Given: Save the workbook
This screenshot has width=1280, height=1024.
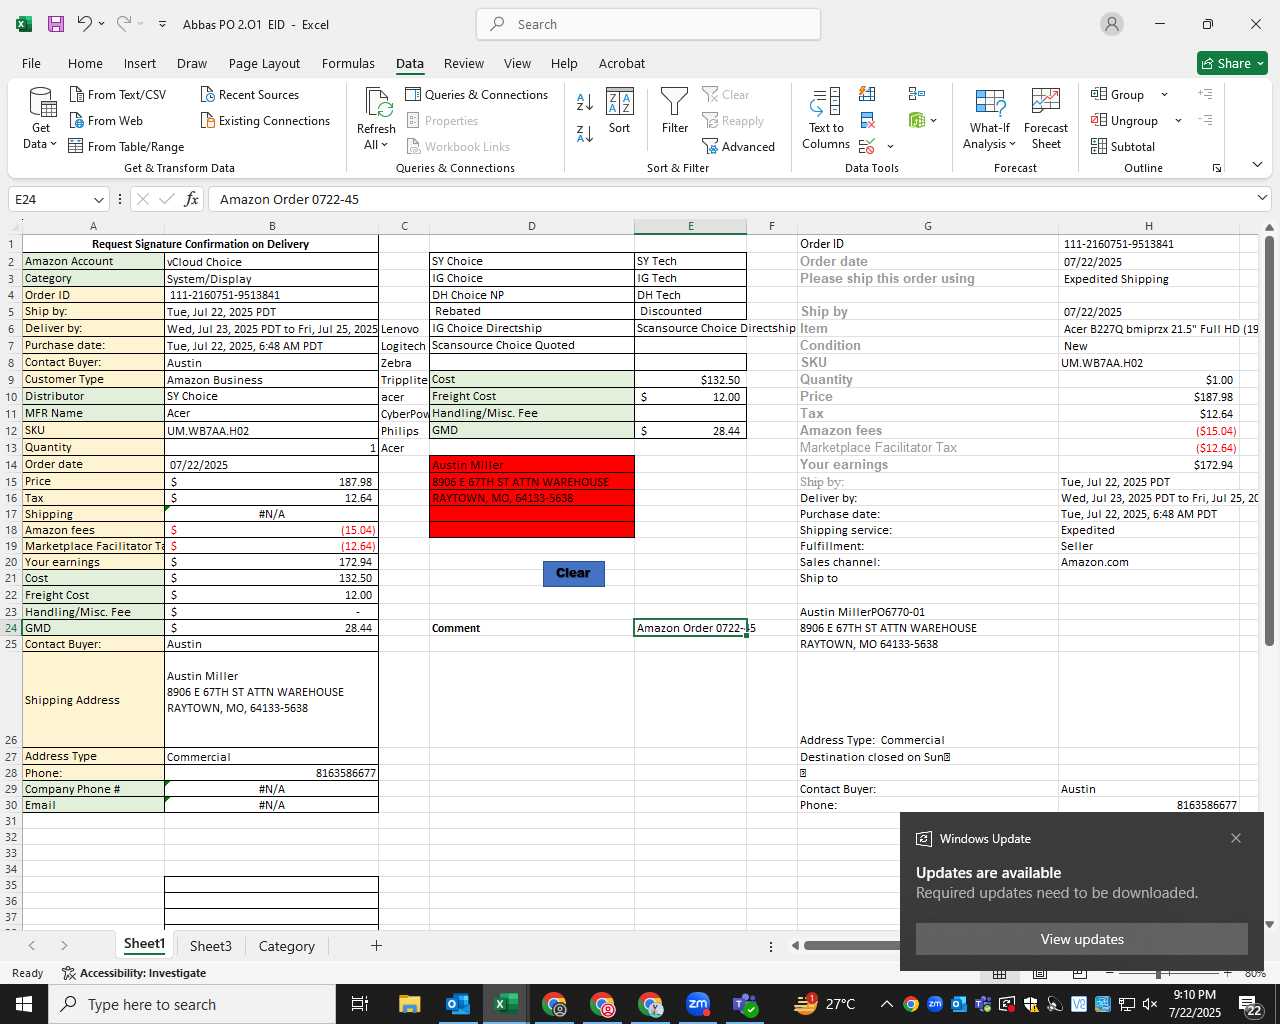Looking at the screenshot, I should [56, 24].
